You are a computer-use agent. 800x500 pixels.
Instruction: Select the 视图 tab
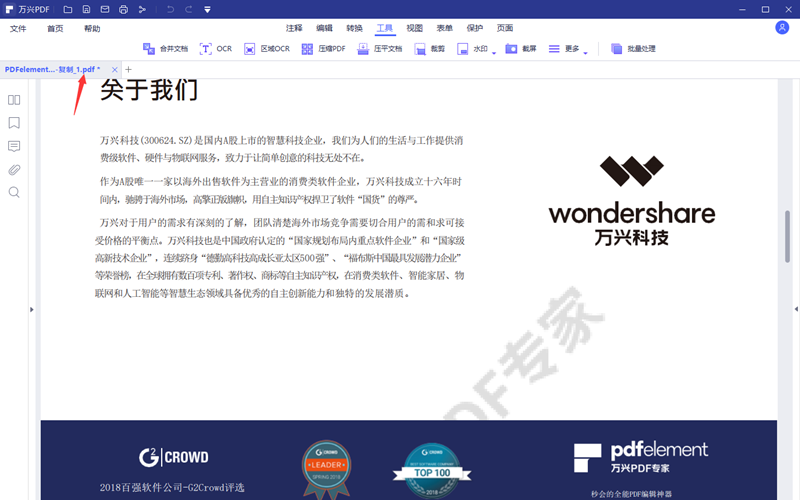pyautogui.click(x=414, y=28)
